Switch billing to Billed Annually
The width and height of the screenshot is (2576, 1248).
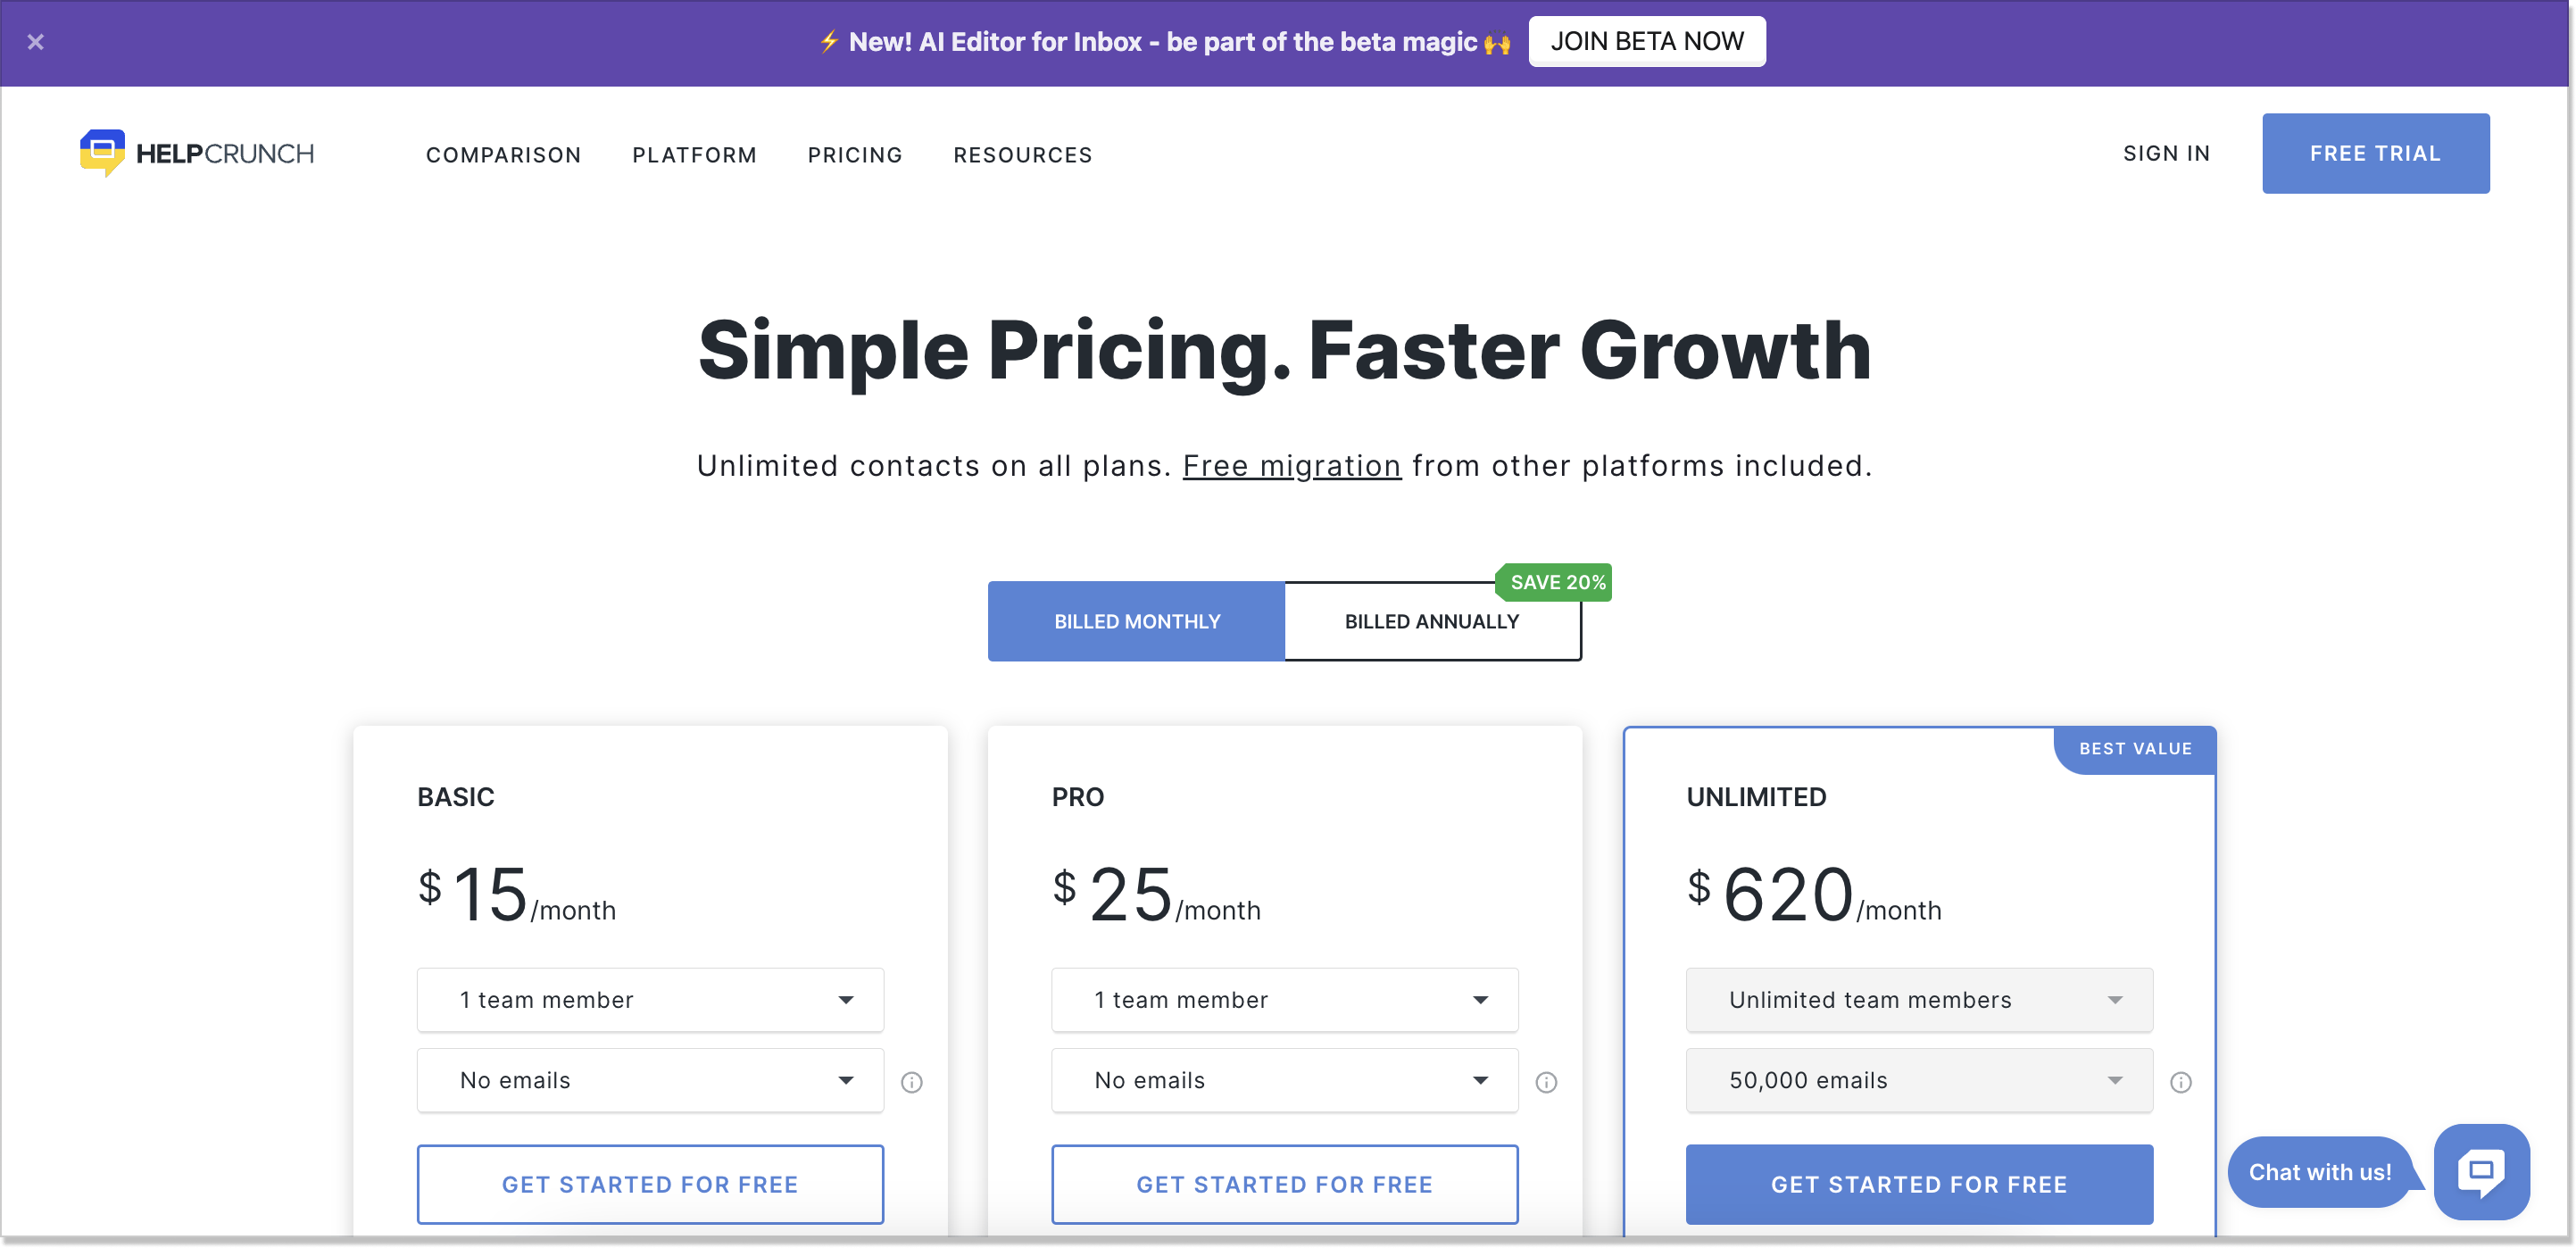coord(1432,621)
